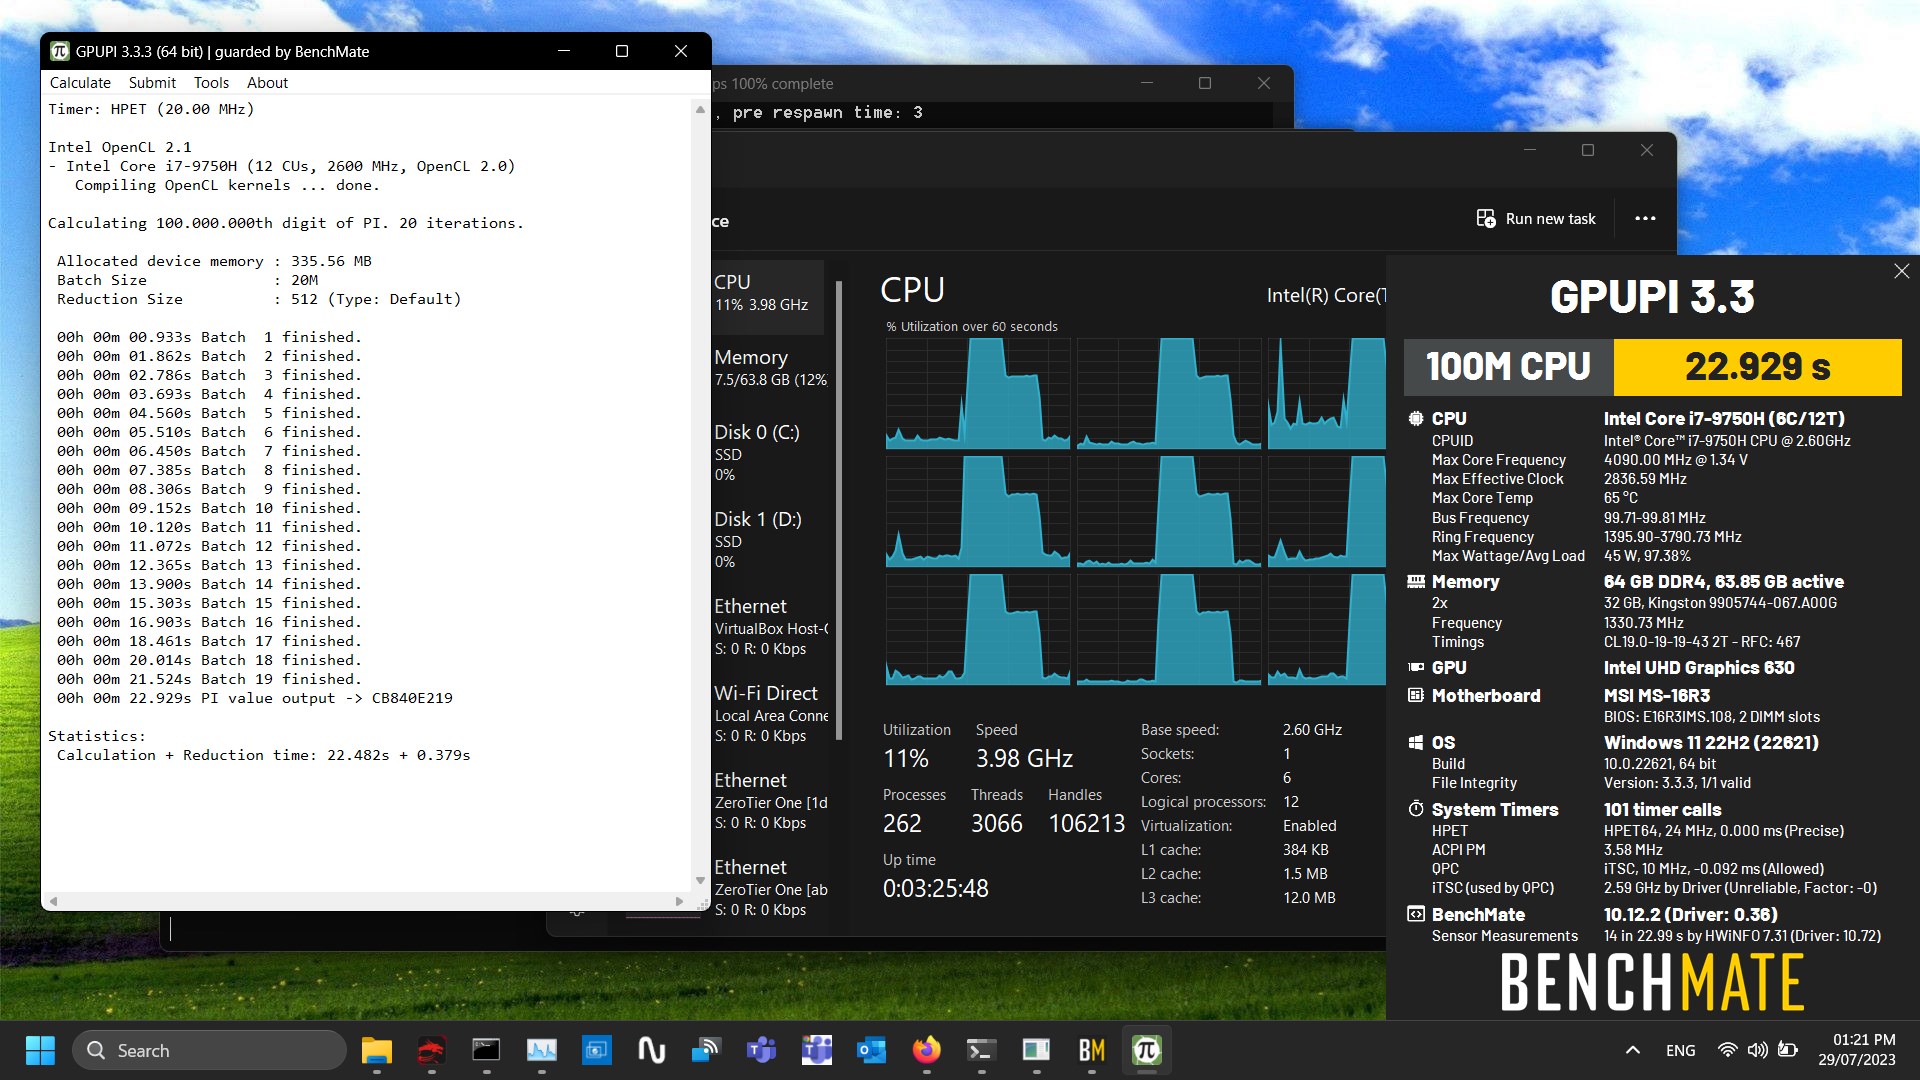Screen dimensions: 1920x1080
Task: Expand the system tray hidden icons chevron
Action: [x=1632, y=1050]
